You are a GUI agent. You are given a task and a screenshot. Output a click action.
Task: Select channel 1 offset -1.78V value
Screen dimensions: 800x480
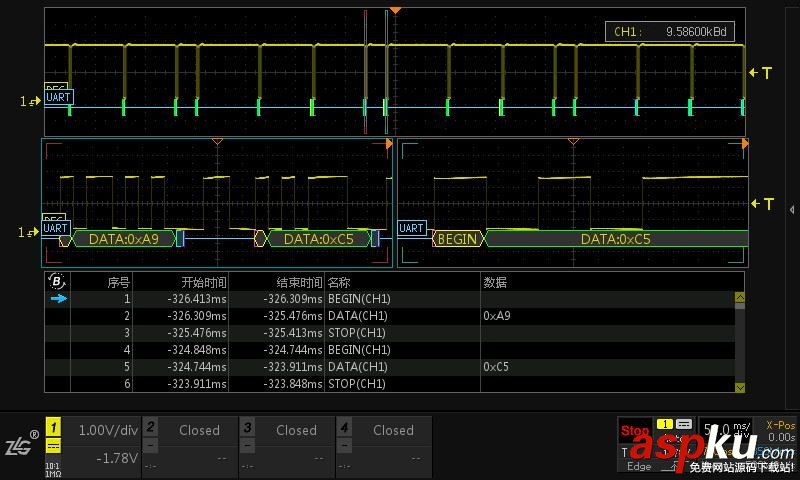(117, 458)
